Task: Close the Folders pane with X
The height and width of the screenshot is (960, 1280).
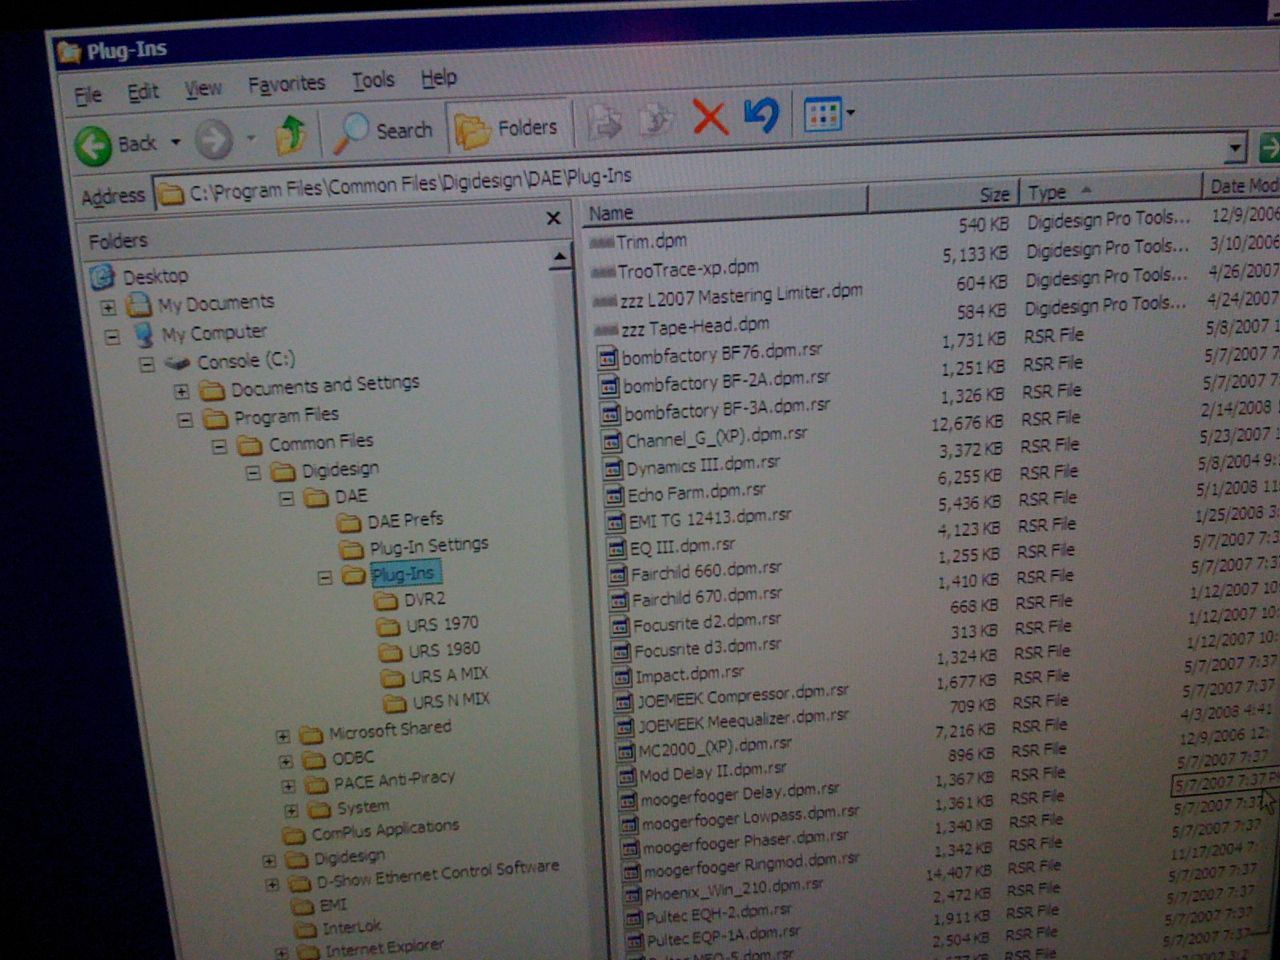Action: click(553, 218)
